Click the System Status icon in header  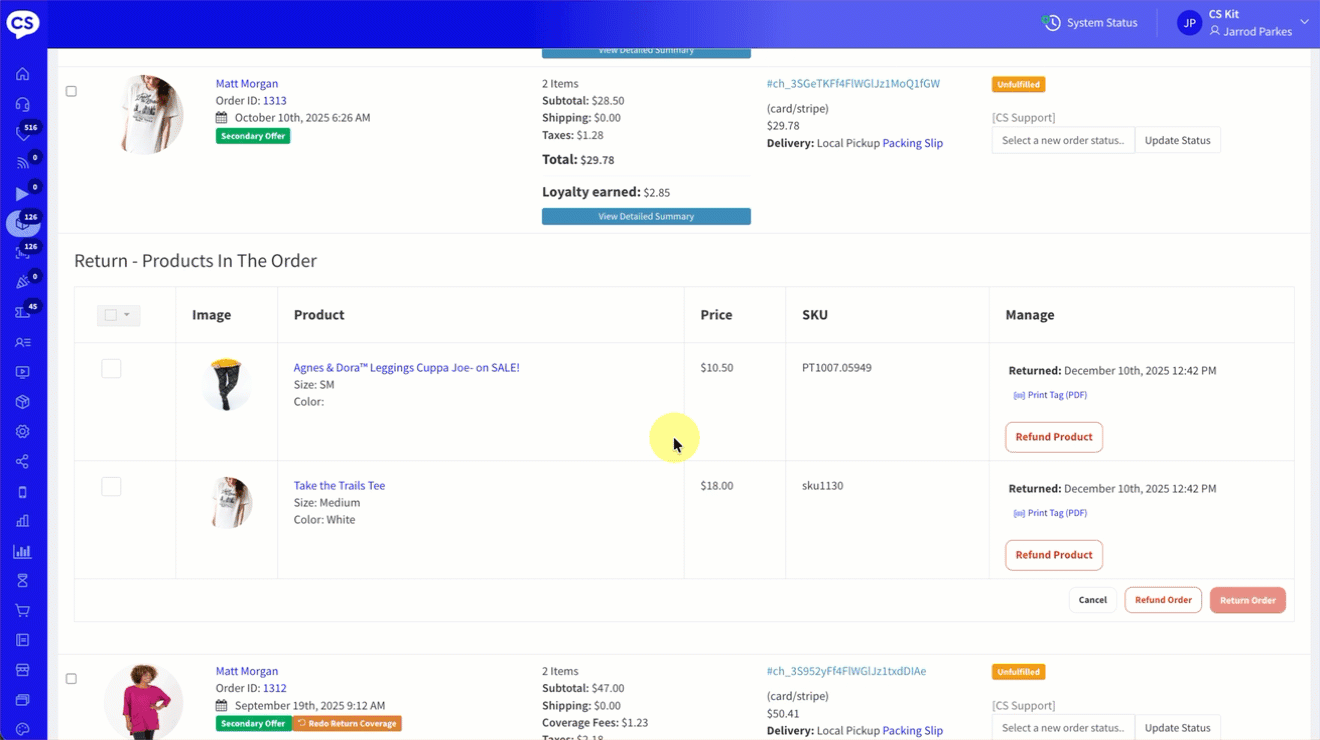tap(1051, 23)
